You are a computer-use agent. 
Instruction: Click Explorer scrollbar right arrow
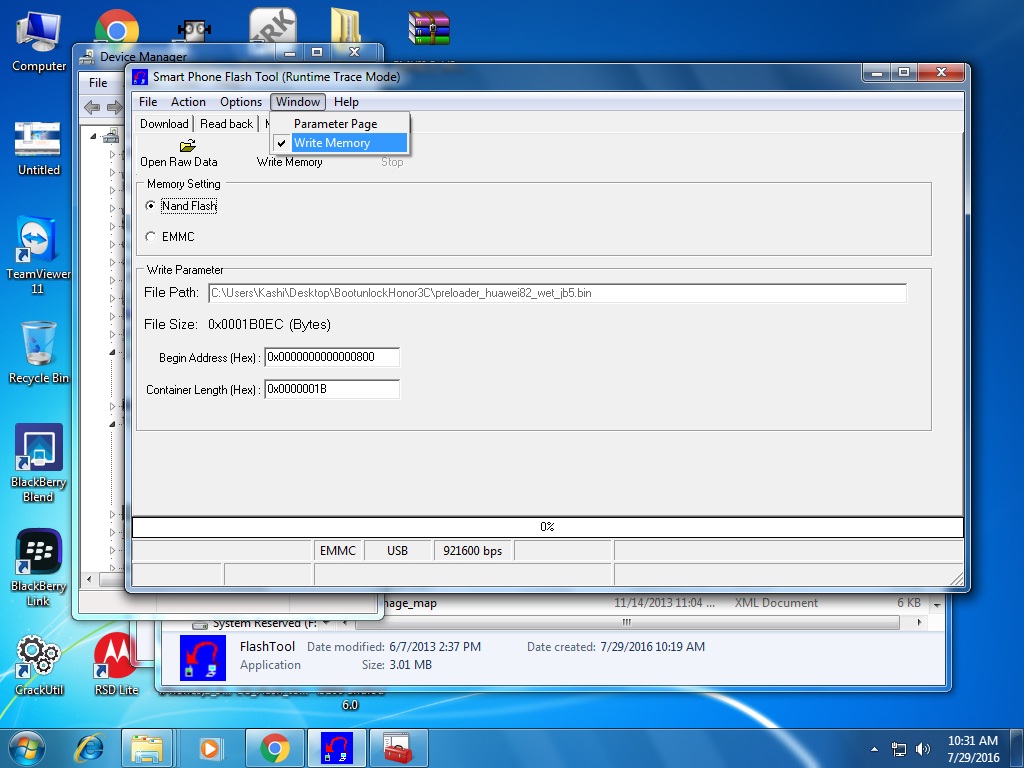tap(920, 622)
